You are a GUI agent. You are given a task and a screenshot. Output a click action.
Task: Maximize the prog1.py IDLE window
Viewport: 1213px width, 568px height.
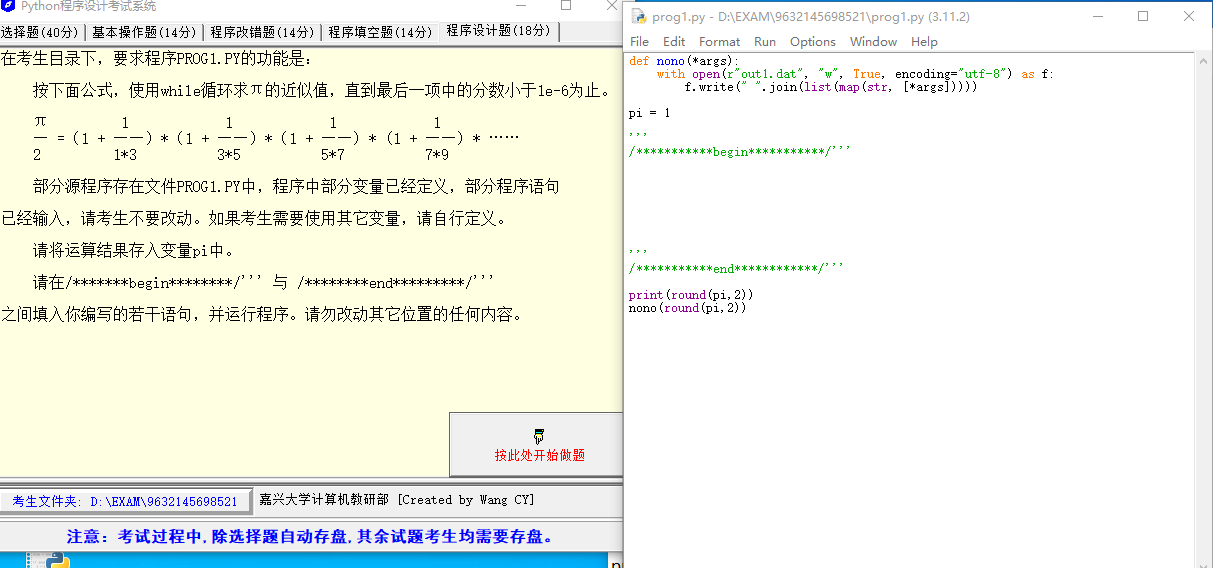pyautogui.click(x=1143, y=16)
